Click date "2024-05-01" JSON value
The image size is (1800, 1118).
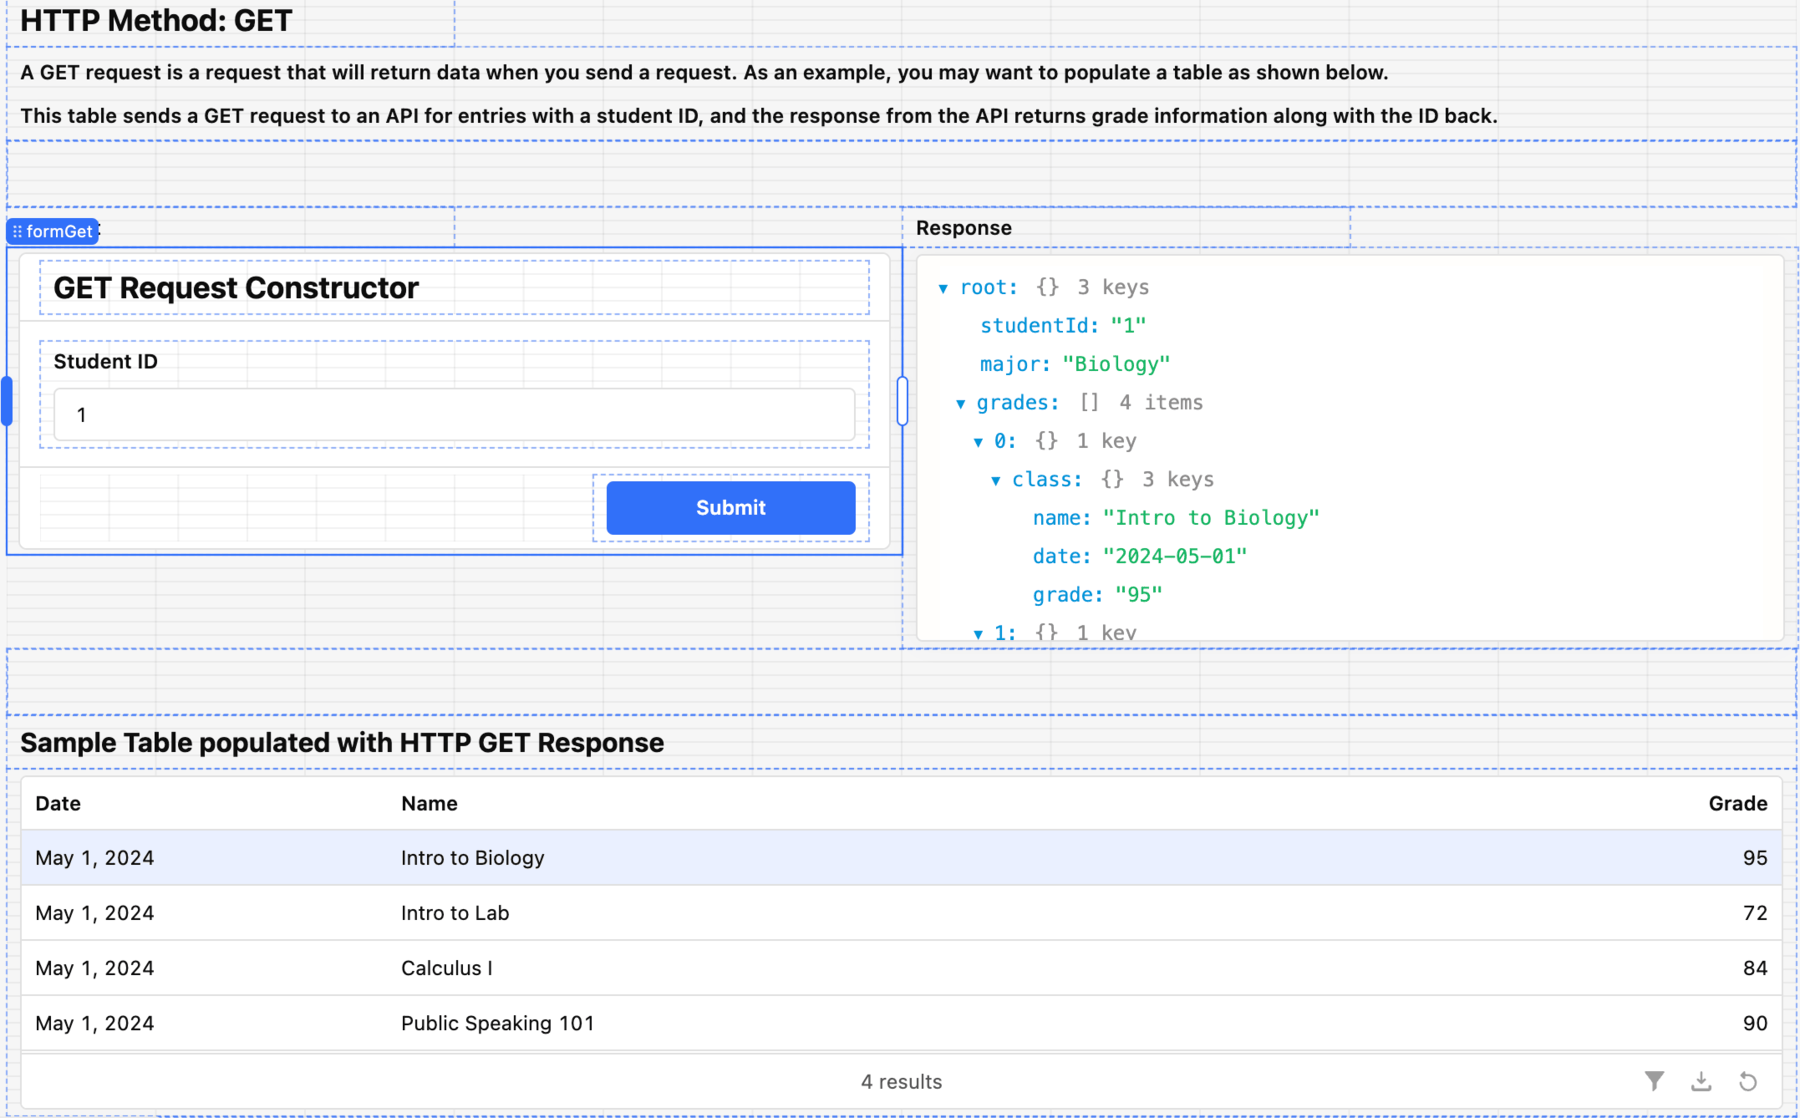(1174, 556)
